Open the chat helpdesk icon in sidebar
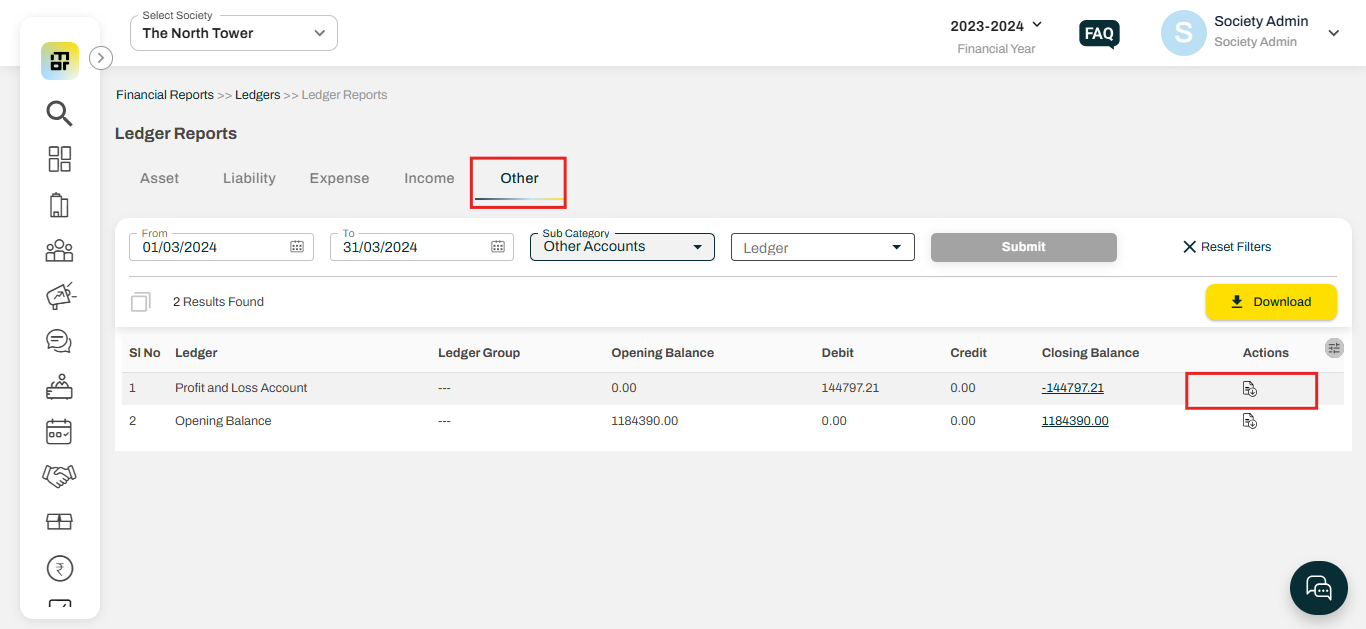The width and height of the screenshot is (1366, 629). coord(59,341)
